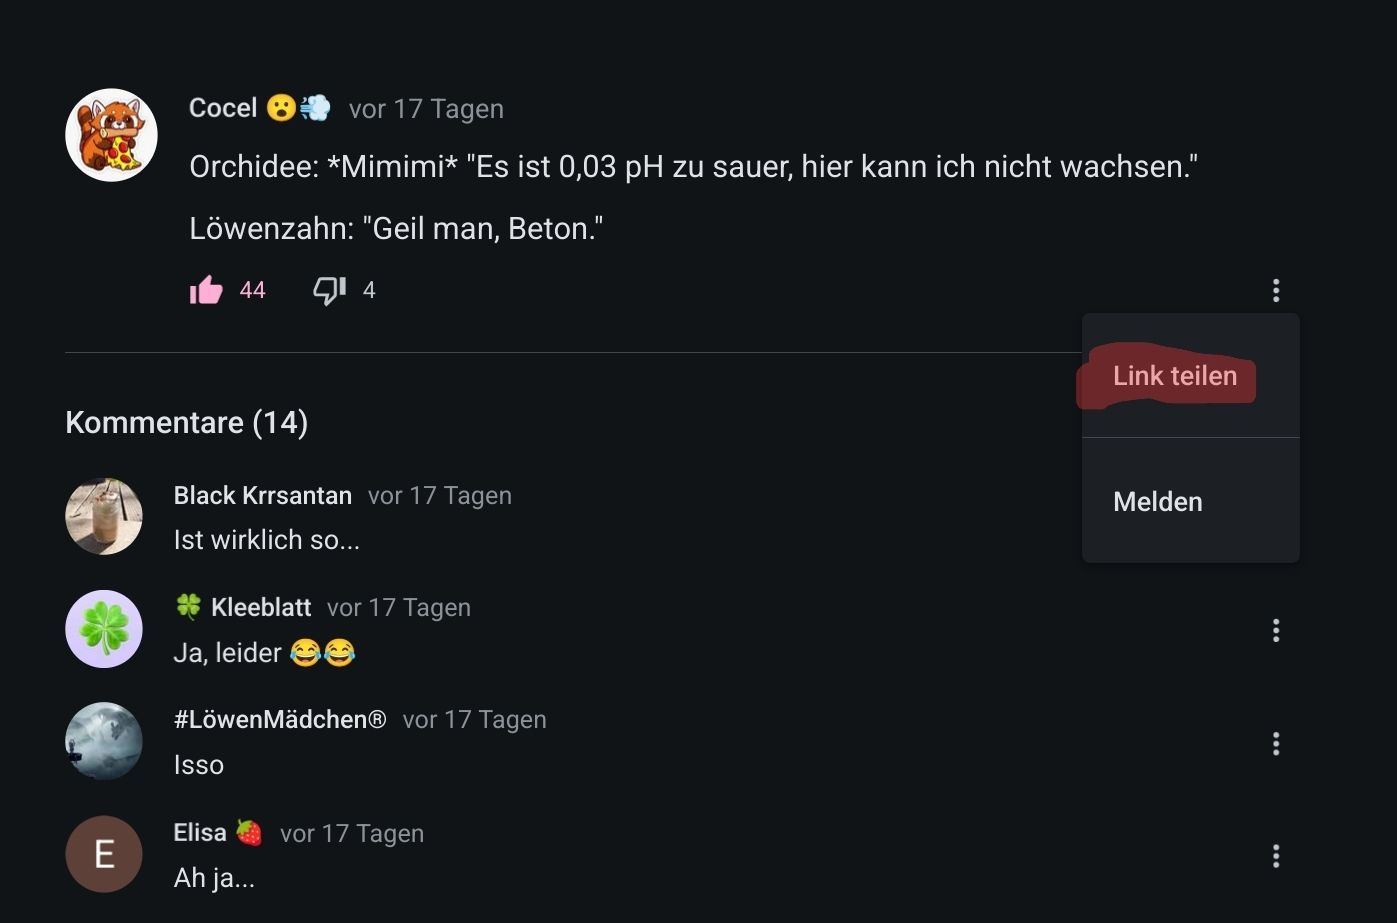Click the #LöwenMädchen® username
Viewport: 1397px width, 923px height.
tap(280, 720)
